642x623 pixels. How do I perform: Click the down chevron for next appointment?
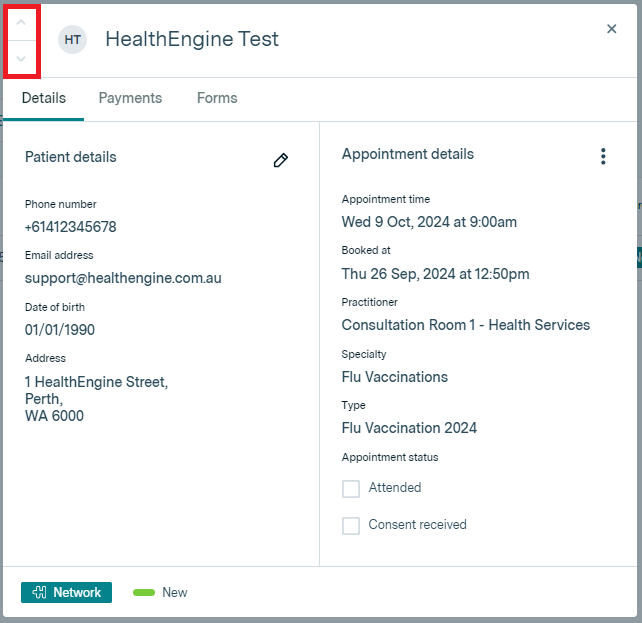21,59
